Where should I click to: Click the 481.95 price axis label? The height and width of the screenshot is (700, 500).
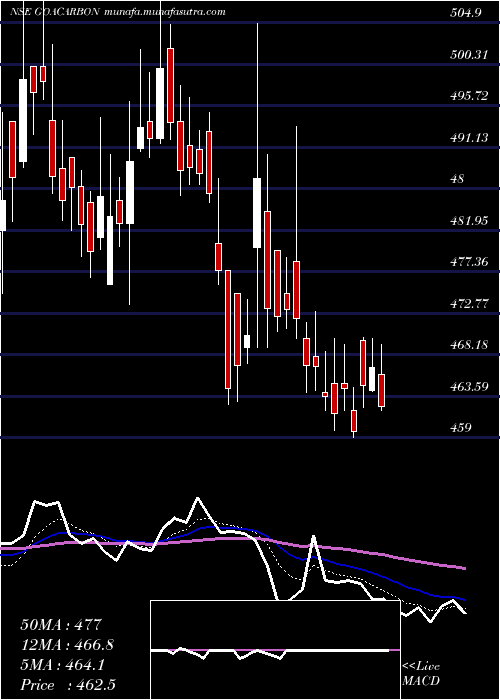click(469, 221)
